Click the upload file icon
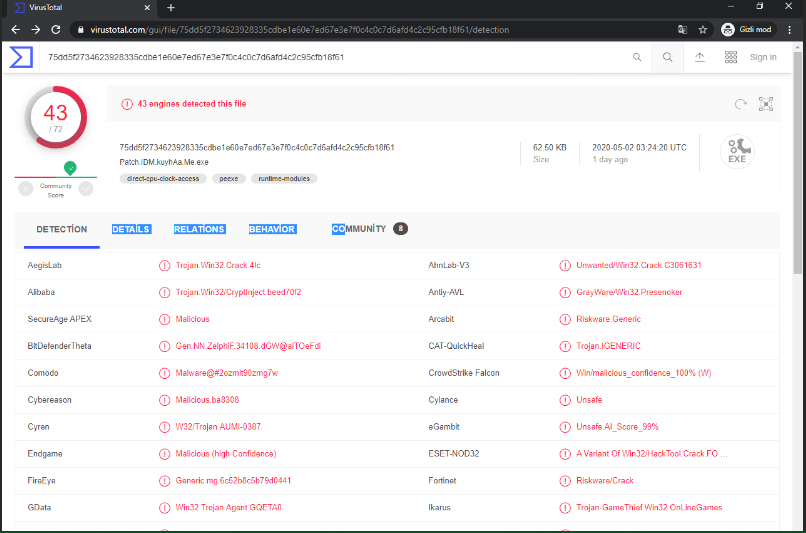This screenshot has width=806, height=533. point(700,57)
